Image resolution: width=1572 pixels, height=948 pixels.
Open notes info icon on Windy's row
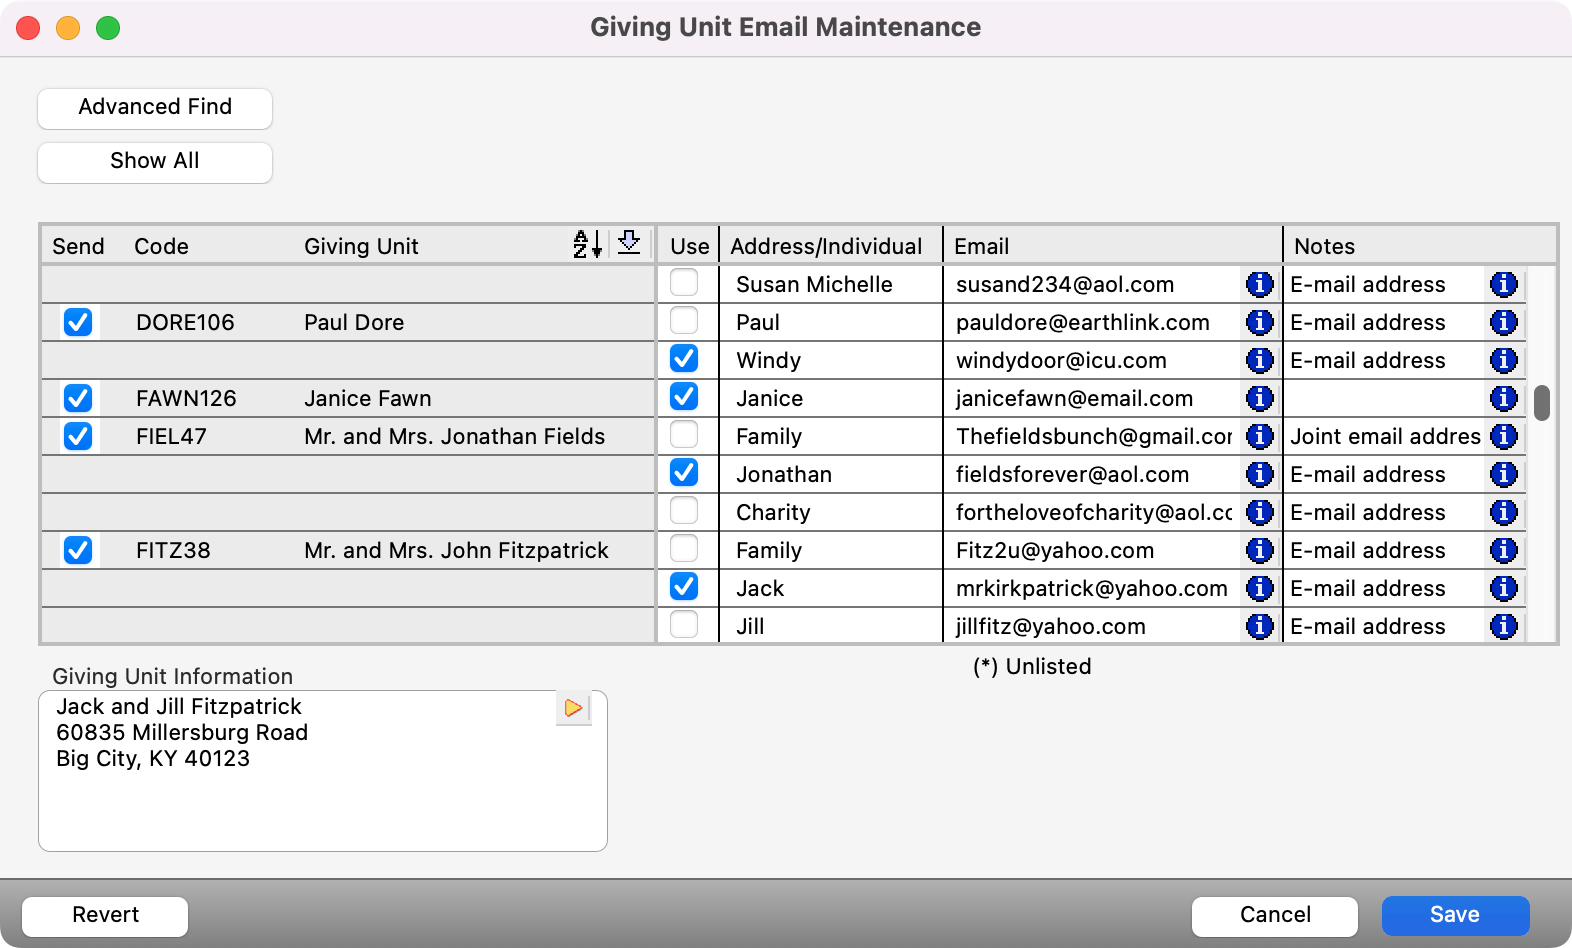pos(1503,360)
